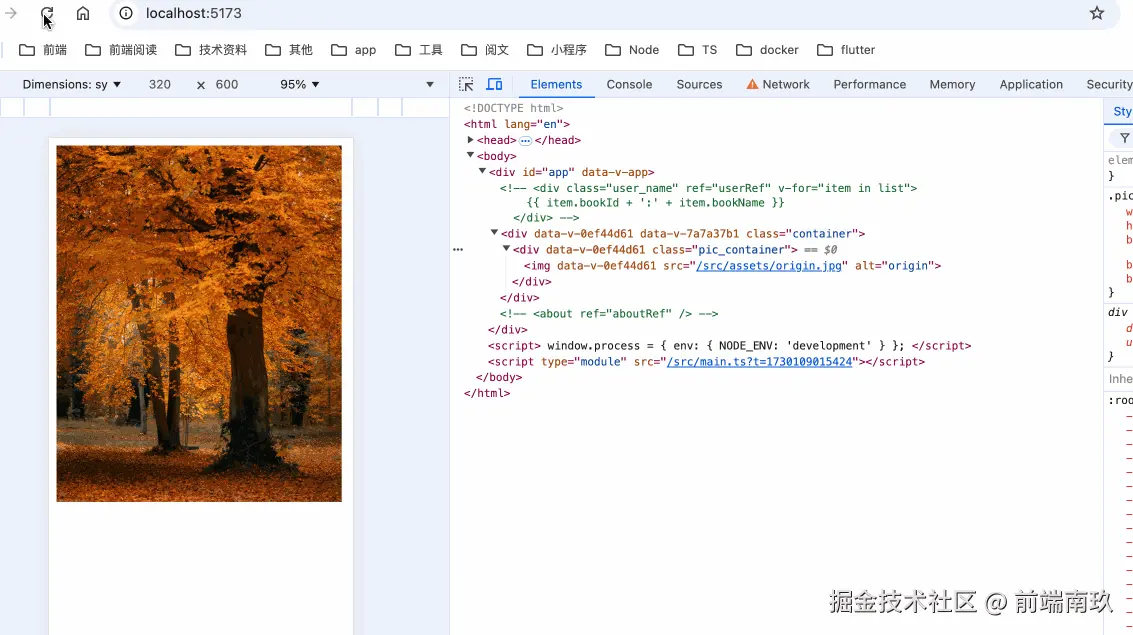The height and width of the screenshot is (635, 1133).
Task: Switch to the Performance tab
Action: 869,85
